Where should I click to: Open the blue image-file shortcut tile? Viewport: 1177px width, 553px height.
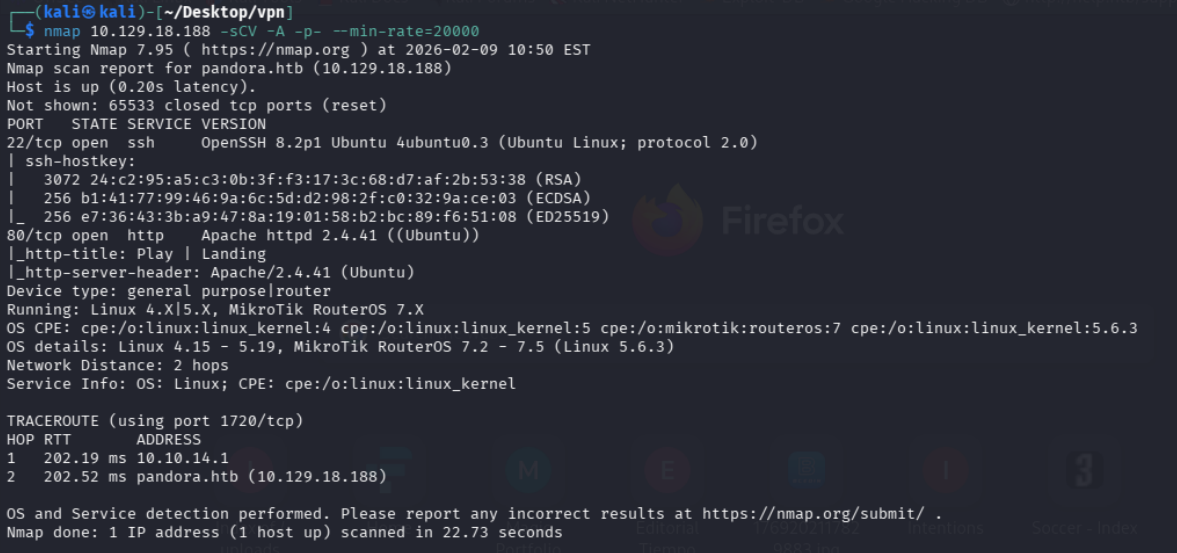[x=806, y=472]
